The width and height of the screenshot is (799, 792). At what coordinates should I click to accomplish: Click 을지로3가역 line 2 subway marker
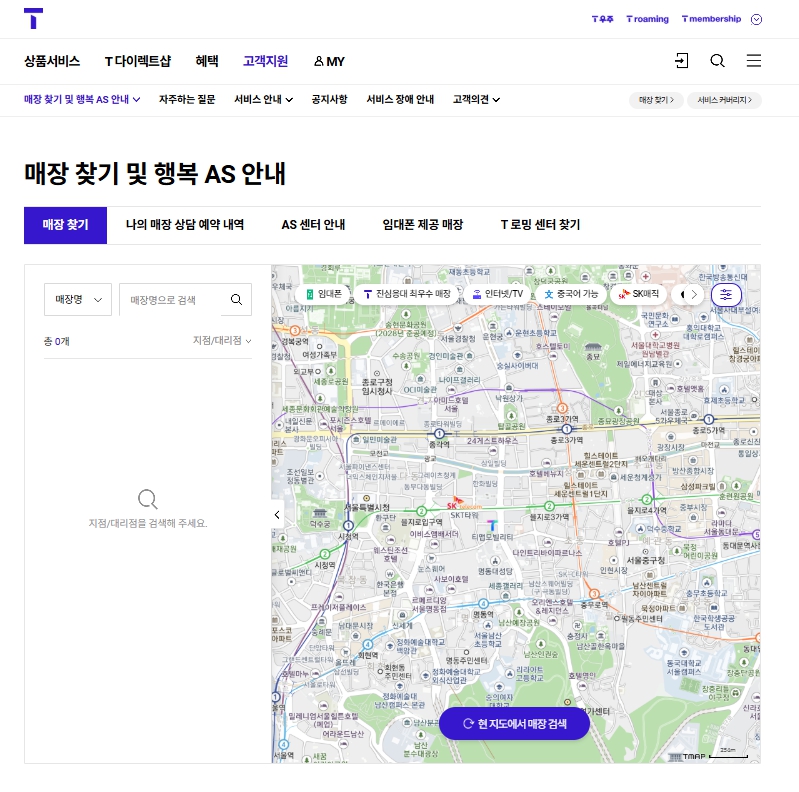(549, 506)
